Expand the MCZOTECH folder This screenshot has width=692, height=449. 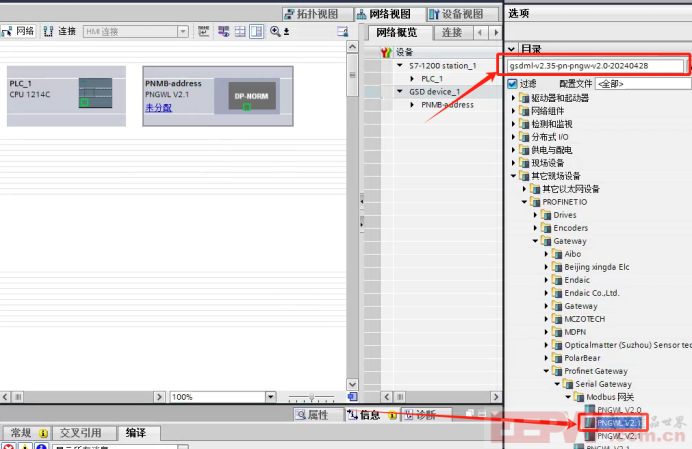546,319
